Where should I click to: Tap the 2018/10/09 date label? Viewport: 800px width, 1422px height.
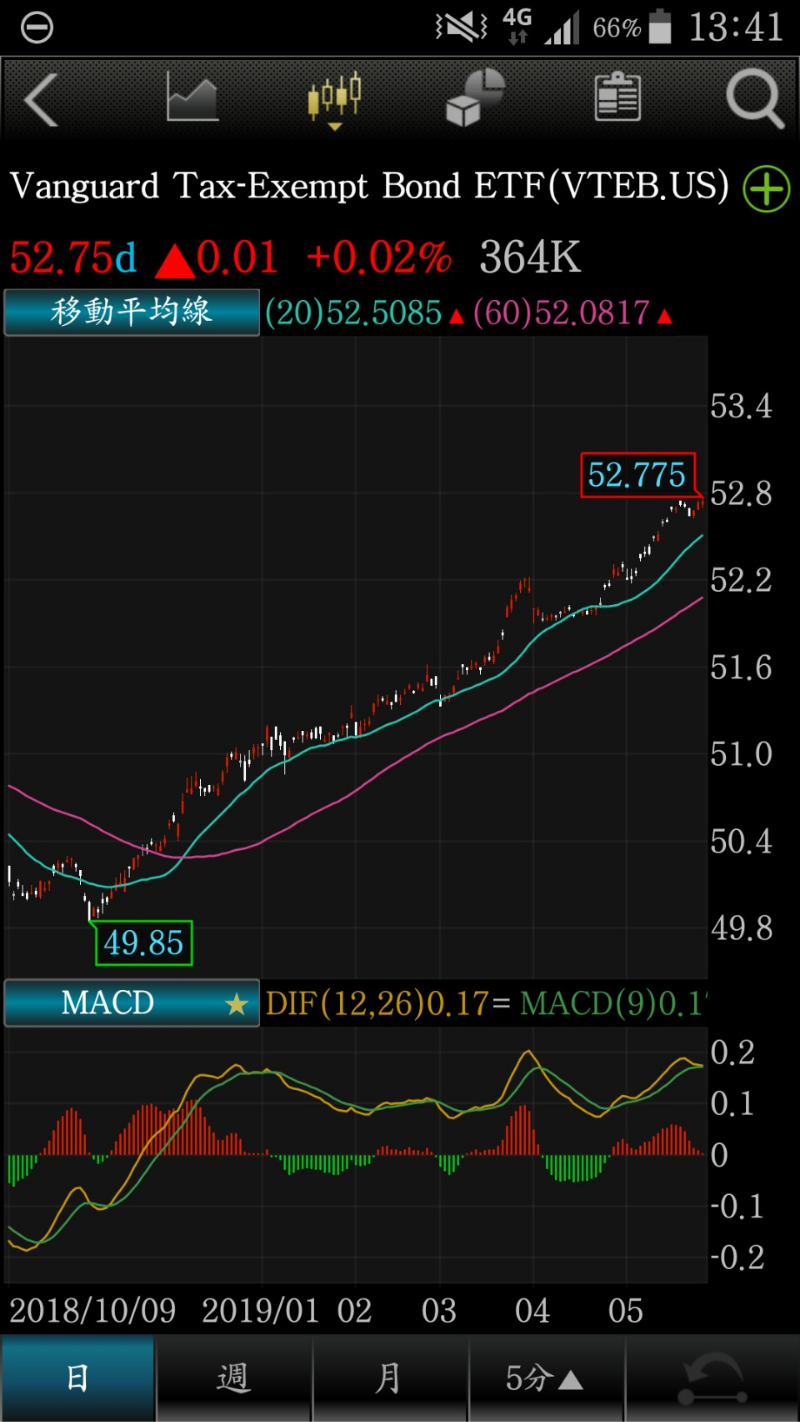[93, 1310]
